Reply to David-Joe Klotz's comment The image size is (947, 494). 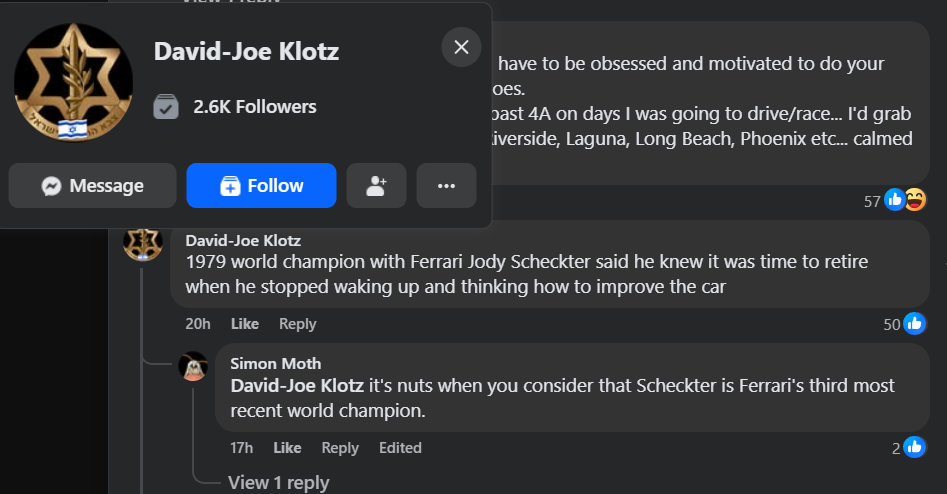297,324
